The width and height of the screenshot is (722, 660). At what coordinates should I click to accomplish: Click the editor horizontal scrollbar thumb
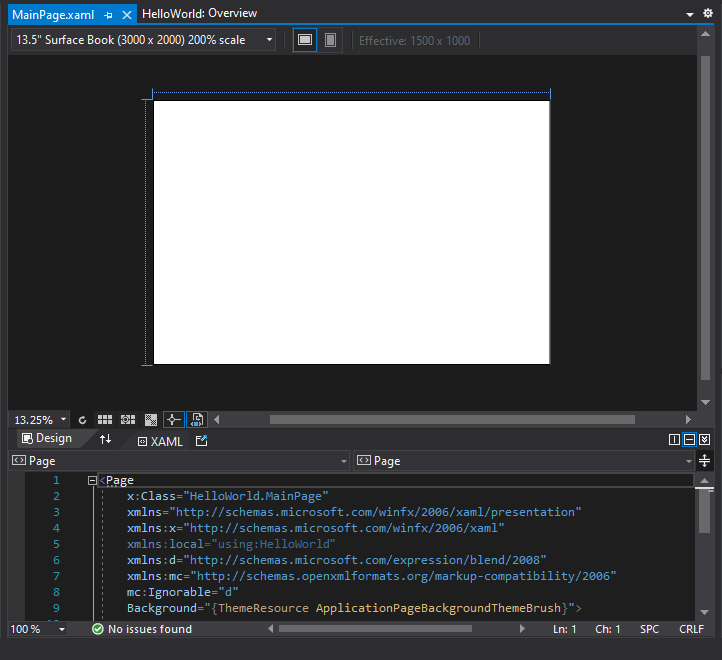coord(375,629)
